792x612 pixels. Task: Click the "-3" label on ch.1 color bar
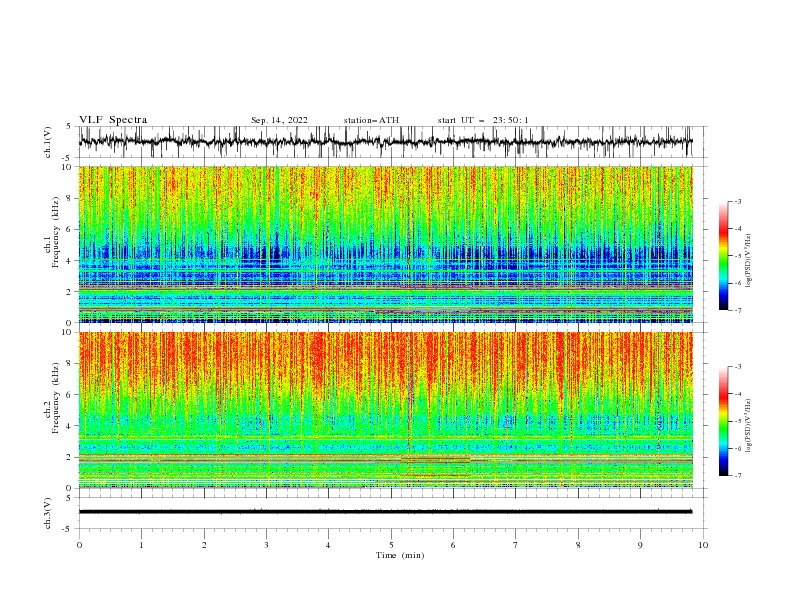point(737,201)
